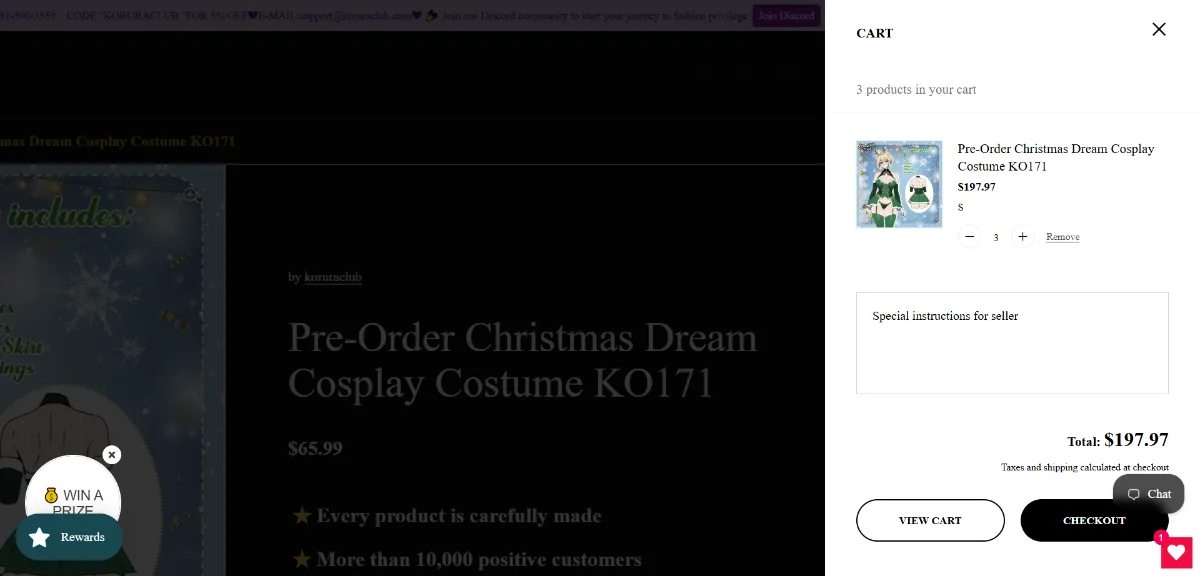1200x576 pixels.
Task: Visit the koruraclub vendor link
Action: tap(333, 276)
